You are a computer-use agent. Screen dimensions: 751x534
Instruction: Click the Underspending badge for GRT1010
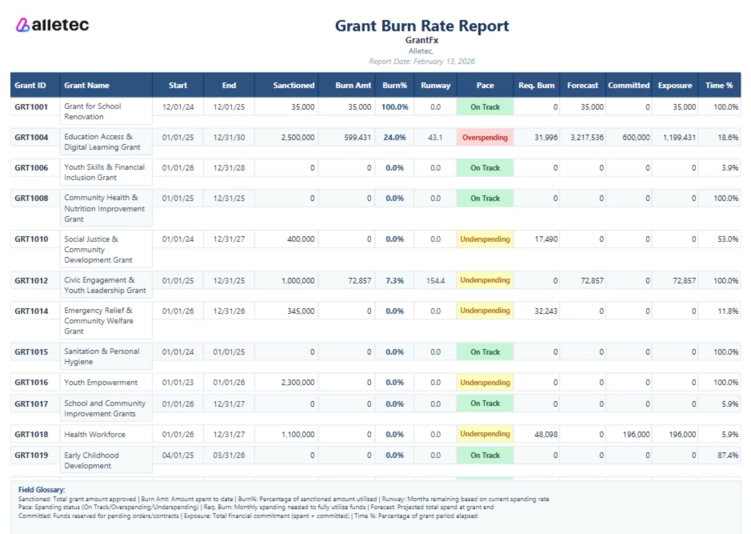[x=485, y=239]
